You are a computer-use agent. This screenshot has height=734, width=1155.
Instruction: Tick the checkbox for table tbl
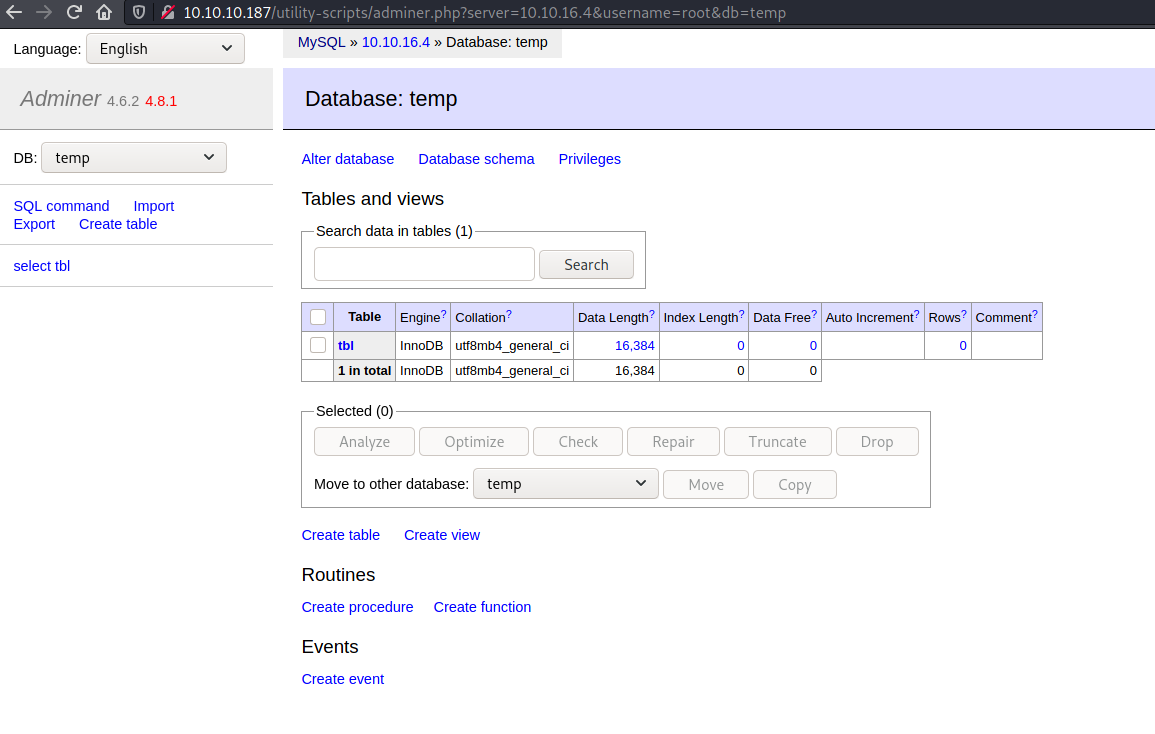[318, 345]
